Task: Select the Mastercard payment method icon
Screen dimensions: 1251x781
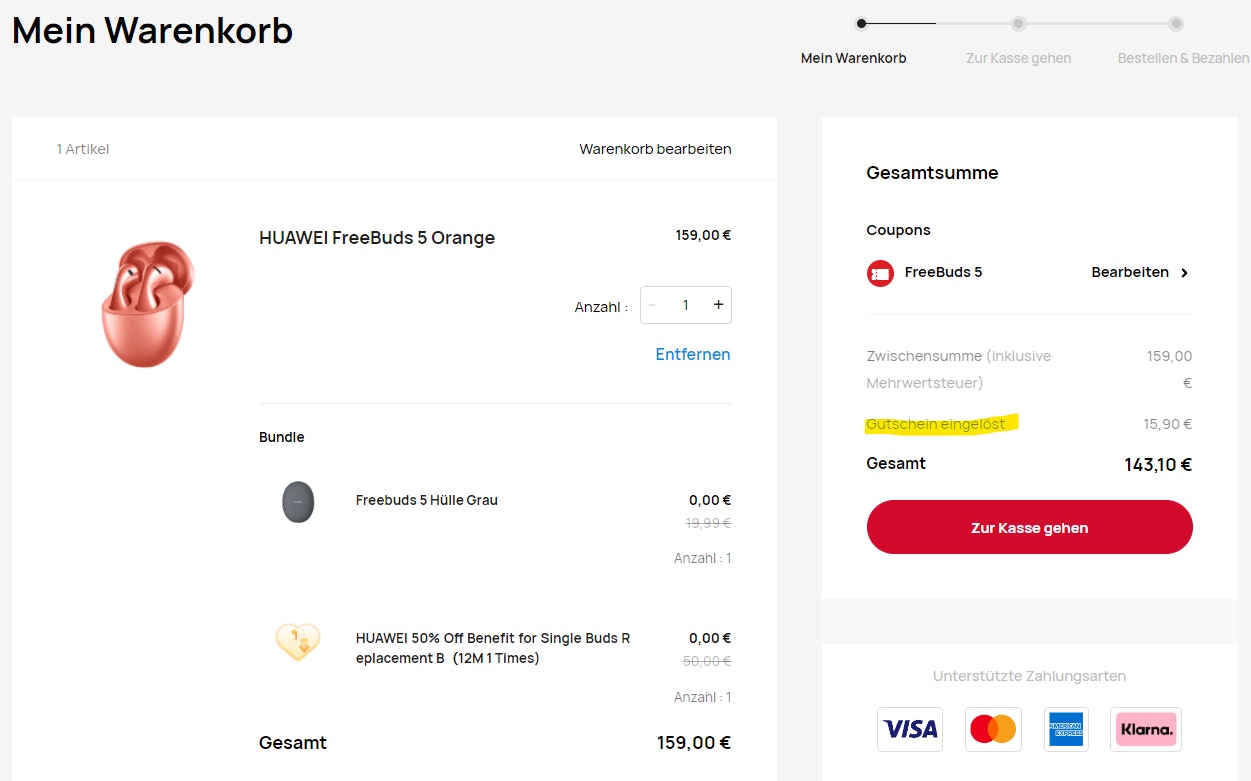Action: pos(992,729)
